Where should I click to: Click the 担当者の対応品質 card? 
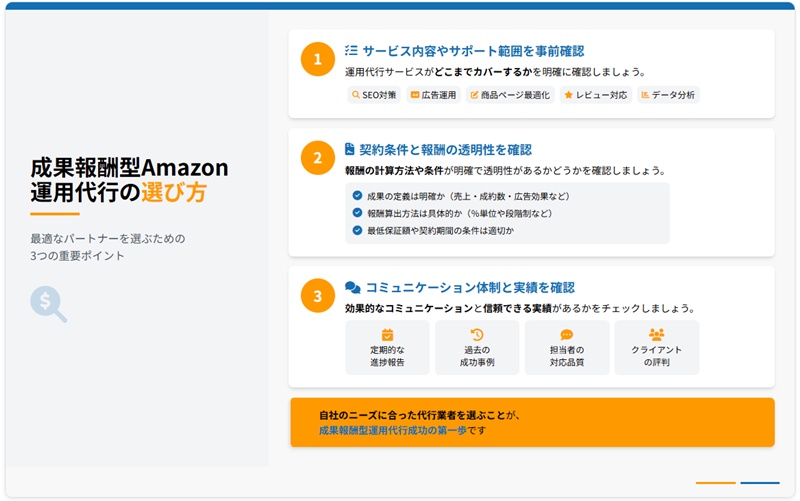(x=567, y=347)
